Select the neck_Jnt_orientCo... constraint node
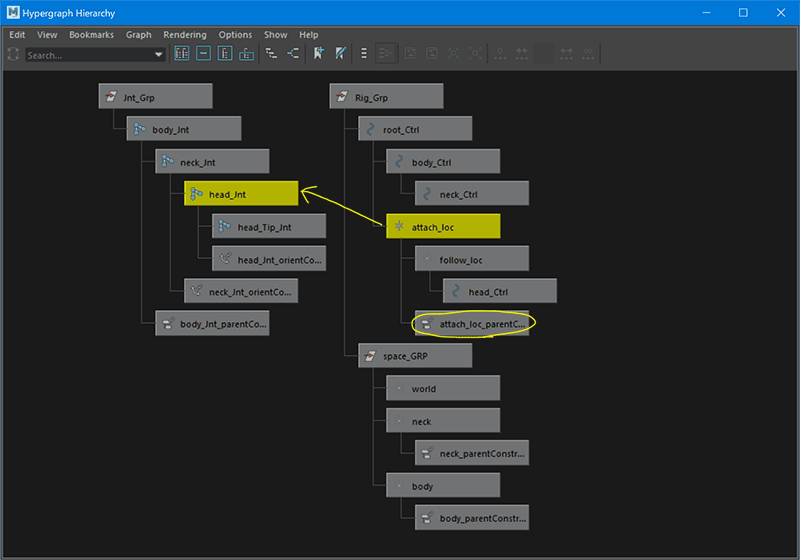The height and width of the screenshot is (560, 800). (x=241, y=291)
